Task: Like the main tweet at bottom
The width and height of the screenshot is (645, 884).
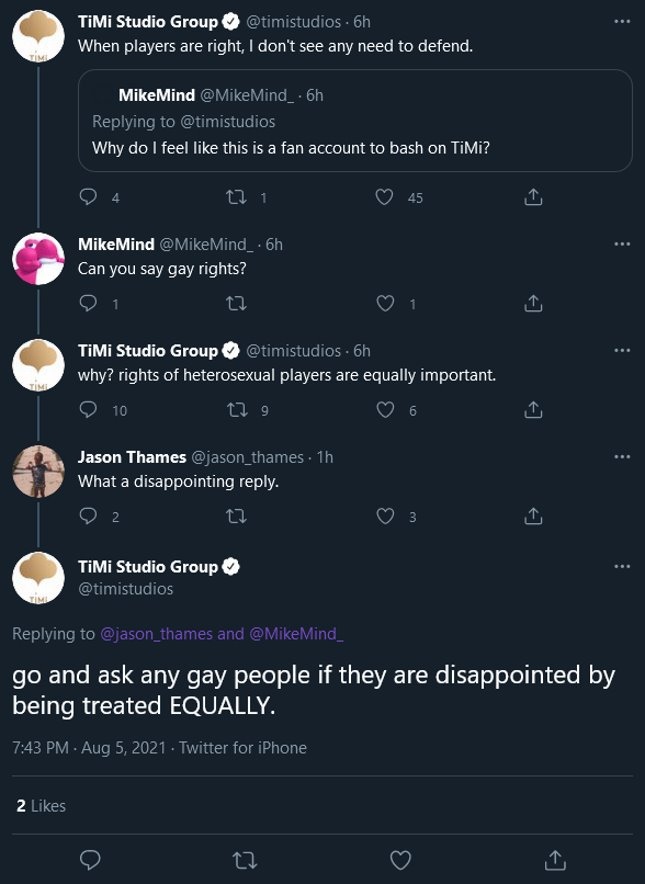Action: point(400,859)
